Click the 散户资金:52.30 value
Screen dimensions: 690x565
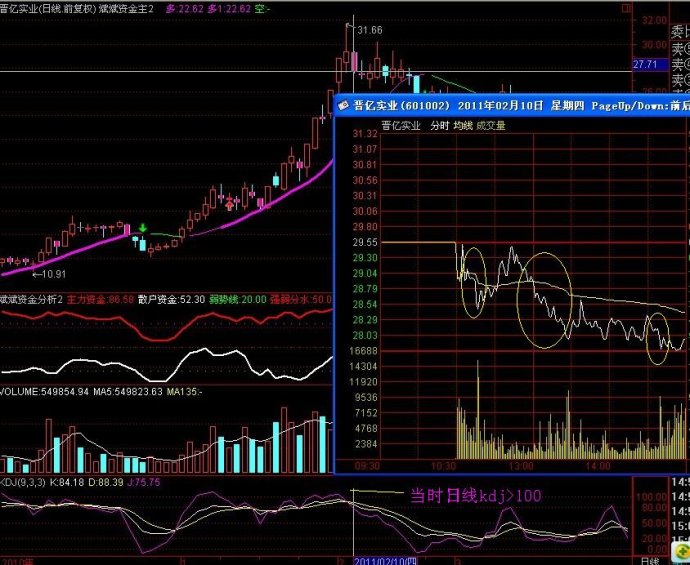pyautogui.click(x=171, y=300)
